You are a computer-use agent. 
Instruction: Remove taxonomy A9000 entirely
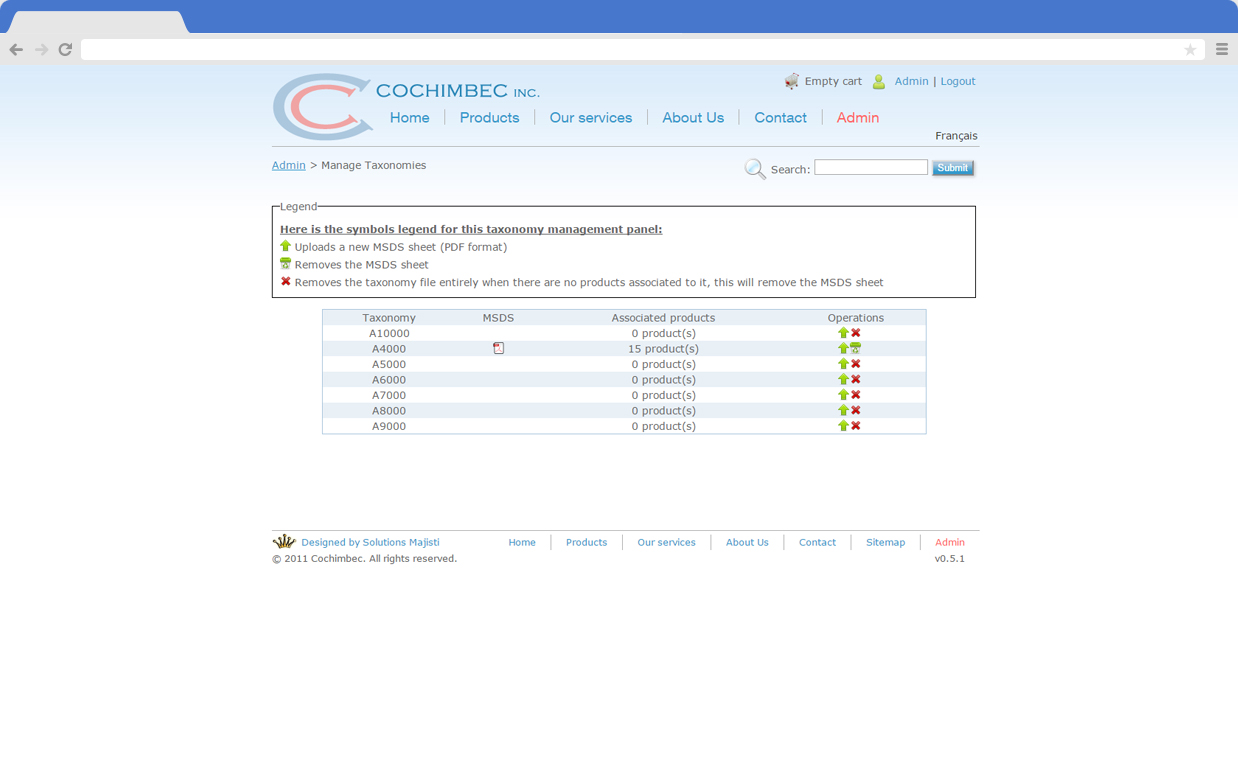tap(855, 425)
